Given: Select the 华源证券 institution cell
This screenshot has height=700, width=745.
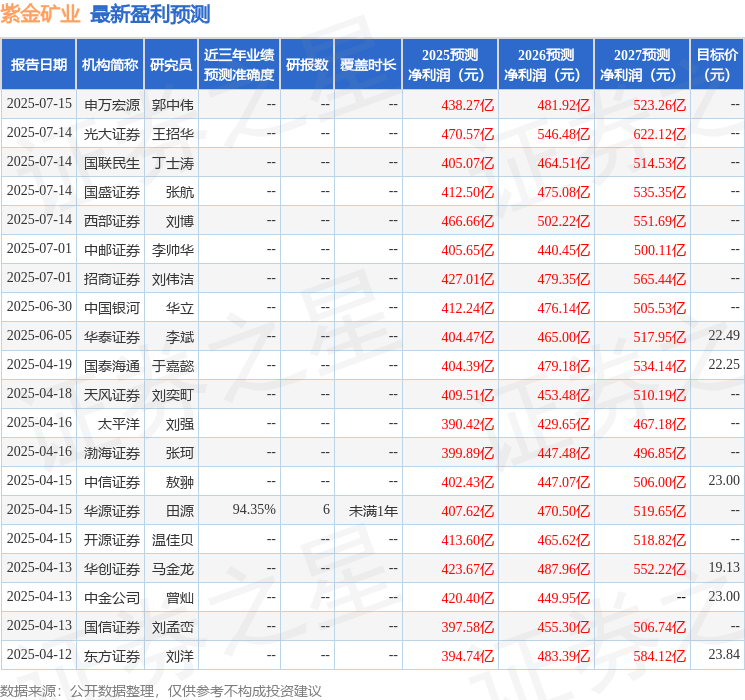Looking at the screenshot, I should point(112,511).
